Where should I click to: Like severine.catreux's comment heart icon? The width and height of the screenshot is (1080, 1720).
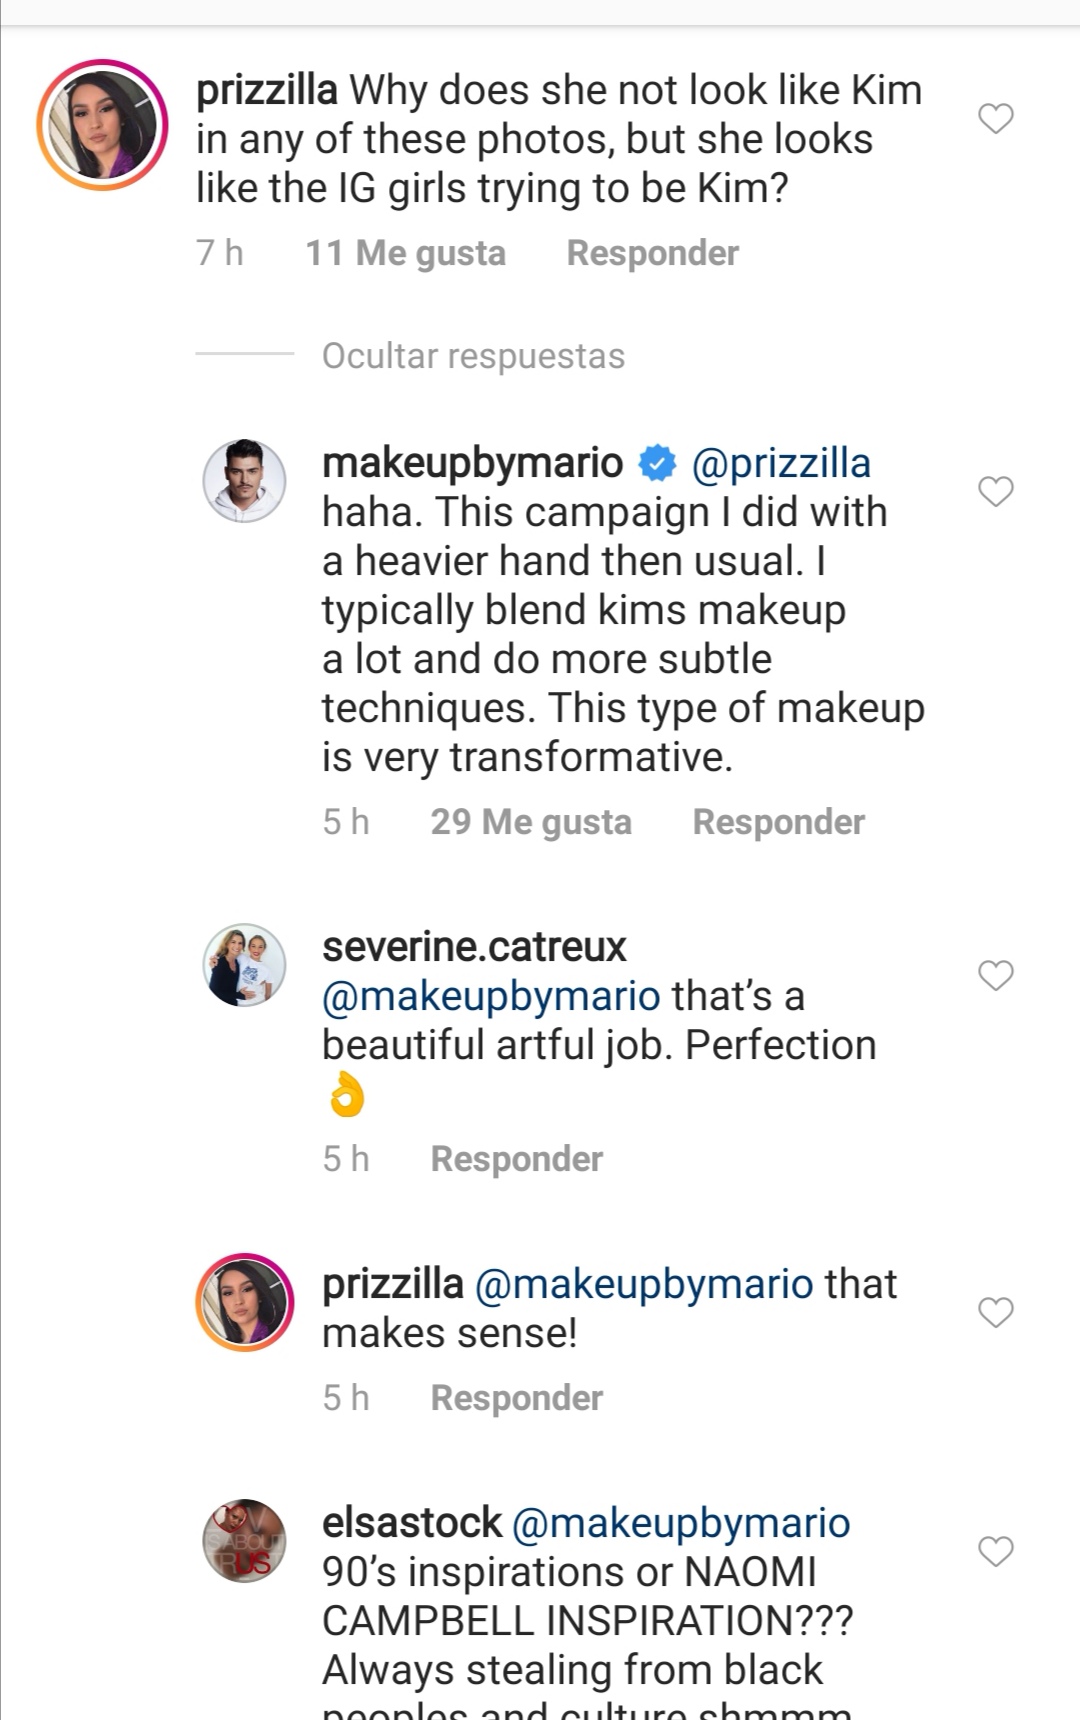pyautogui.click(x=995, y=975)
